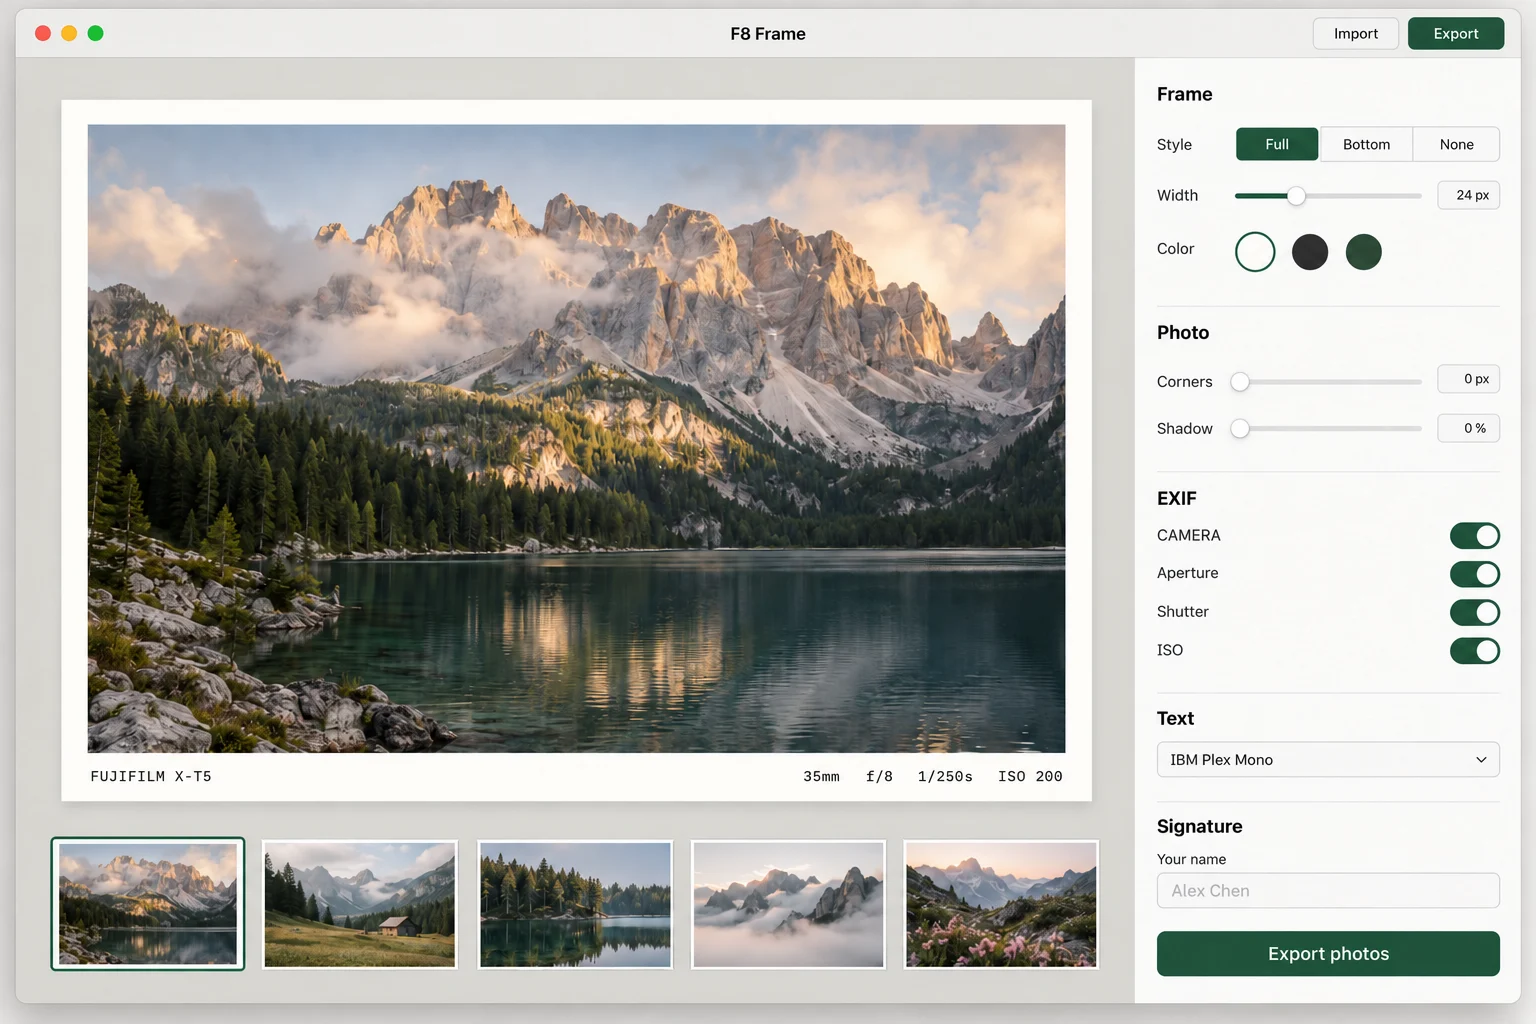Choose the white frame color swatch
This screenshot has width=1536, height=1024.
tap(1255, 252)
